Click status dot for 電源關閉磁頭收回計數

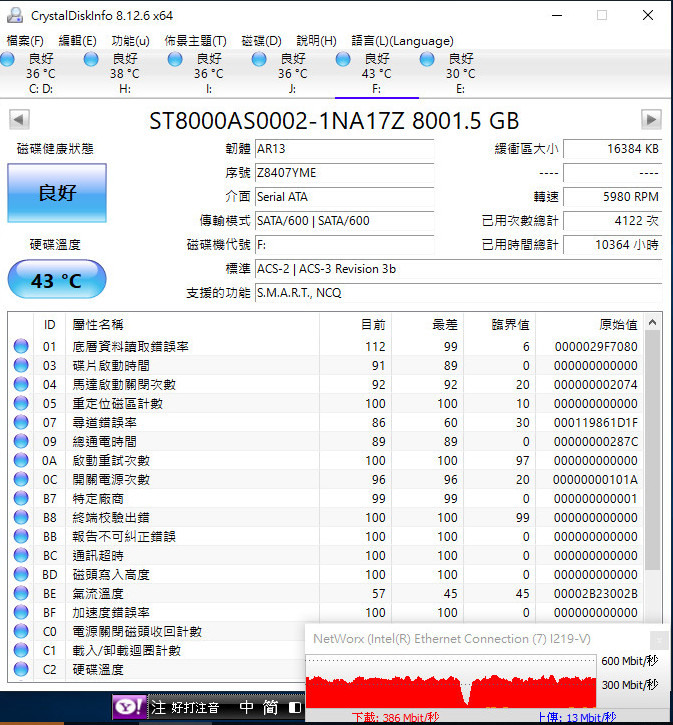21,631
